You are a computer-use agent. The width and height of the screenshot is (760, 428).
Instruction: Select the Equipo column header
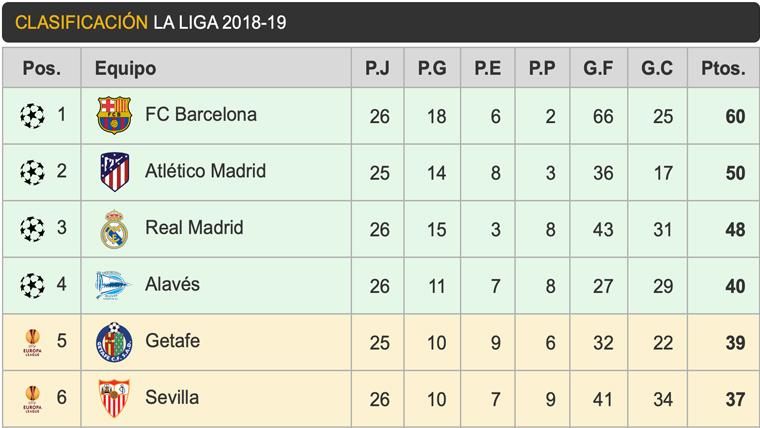(125, 69)
